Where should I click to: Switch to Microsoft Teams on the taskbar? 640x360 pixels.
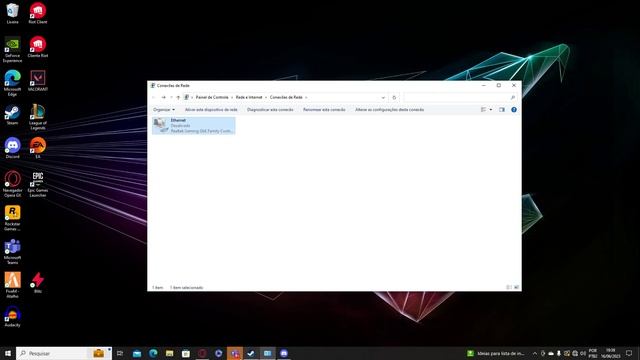click(235, 353)
